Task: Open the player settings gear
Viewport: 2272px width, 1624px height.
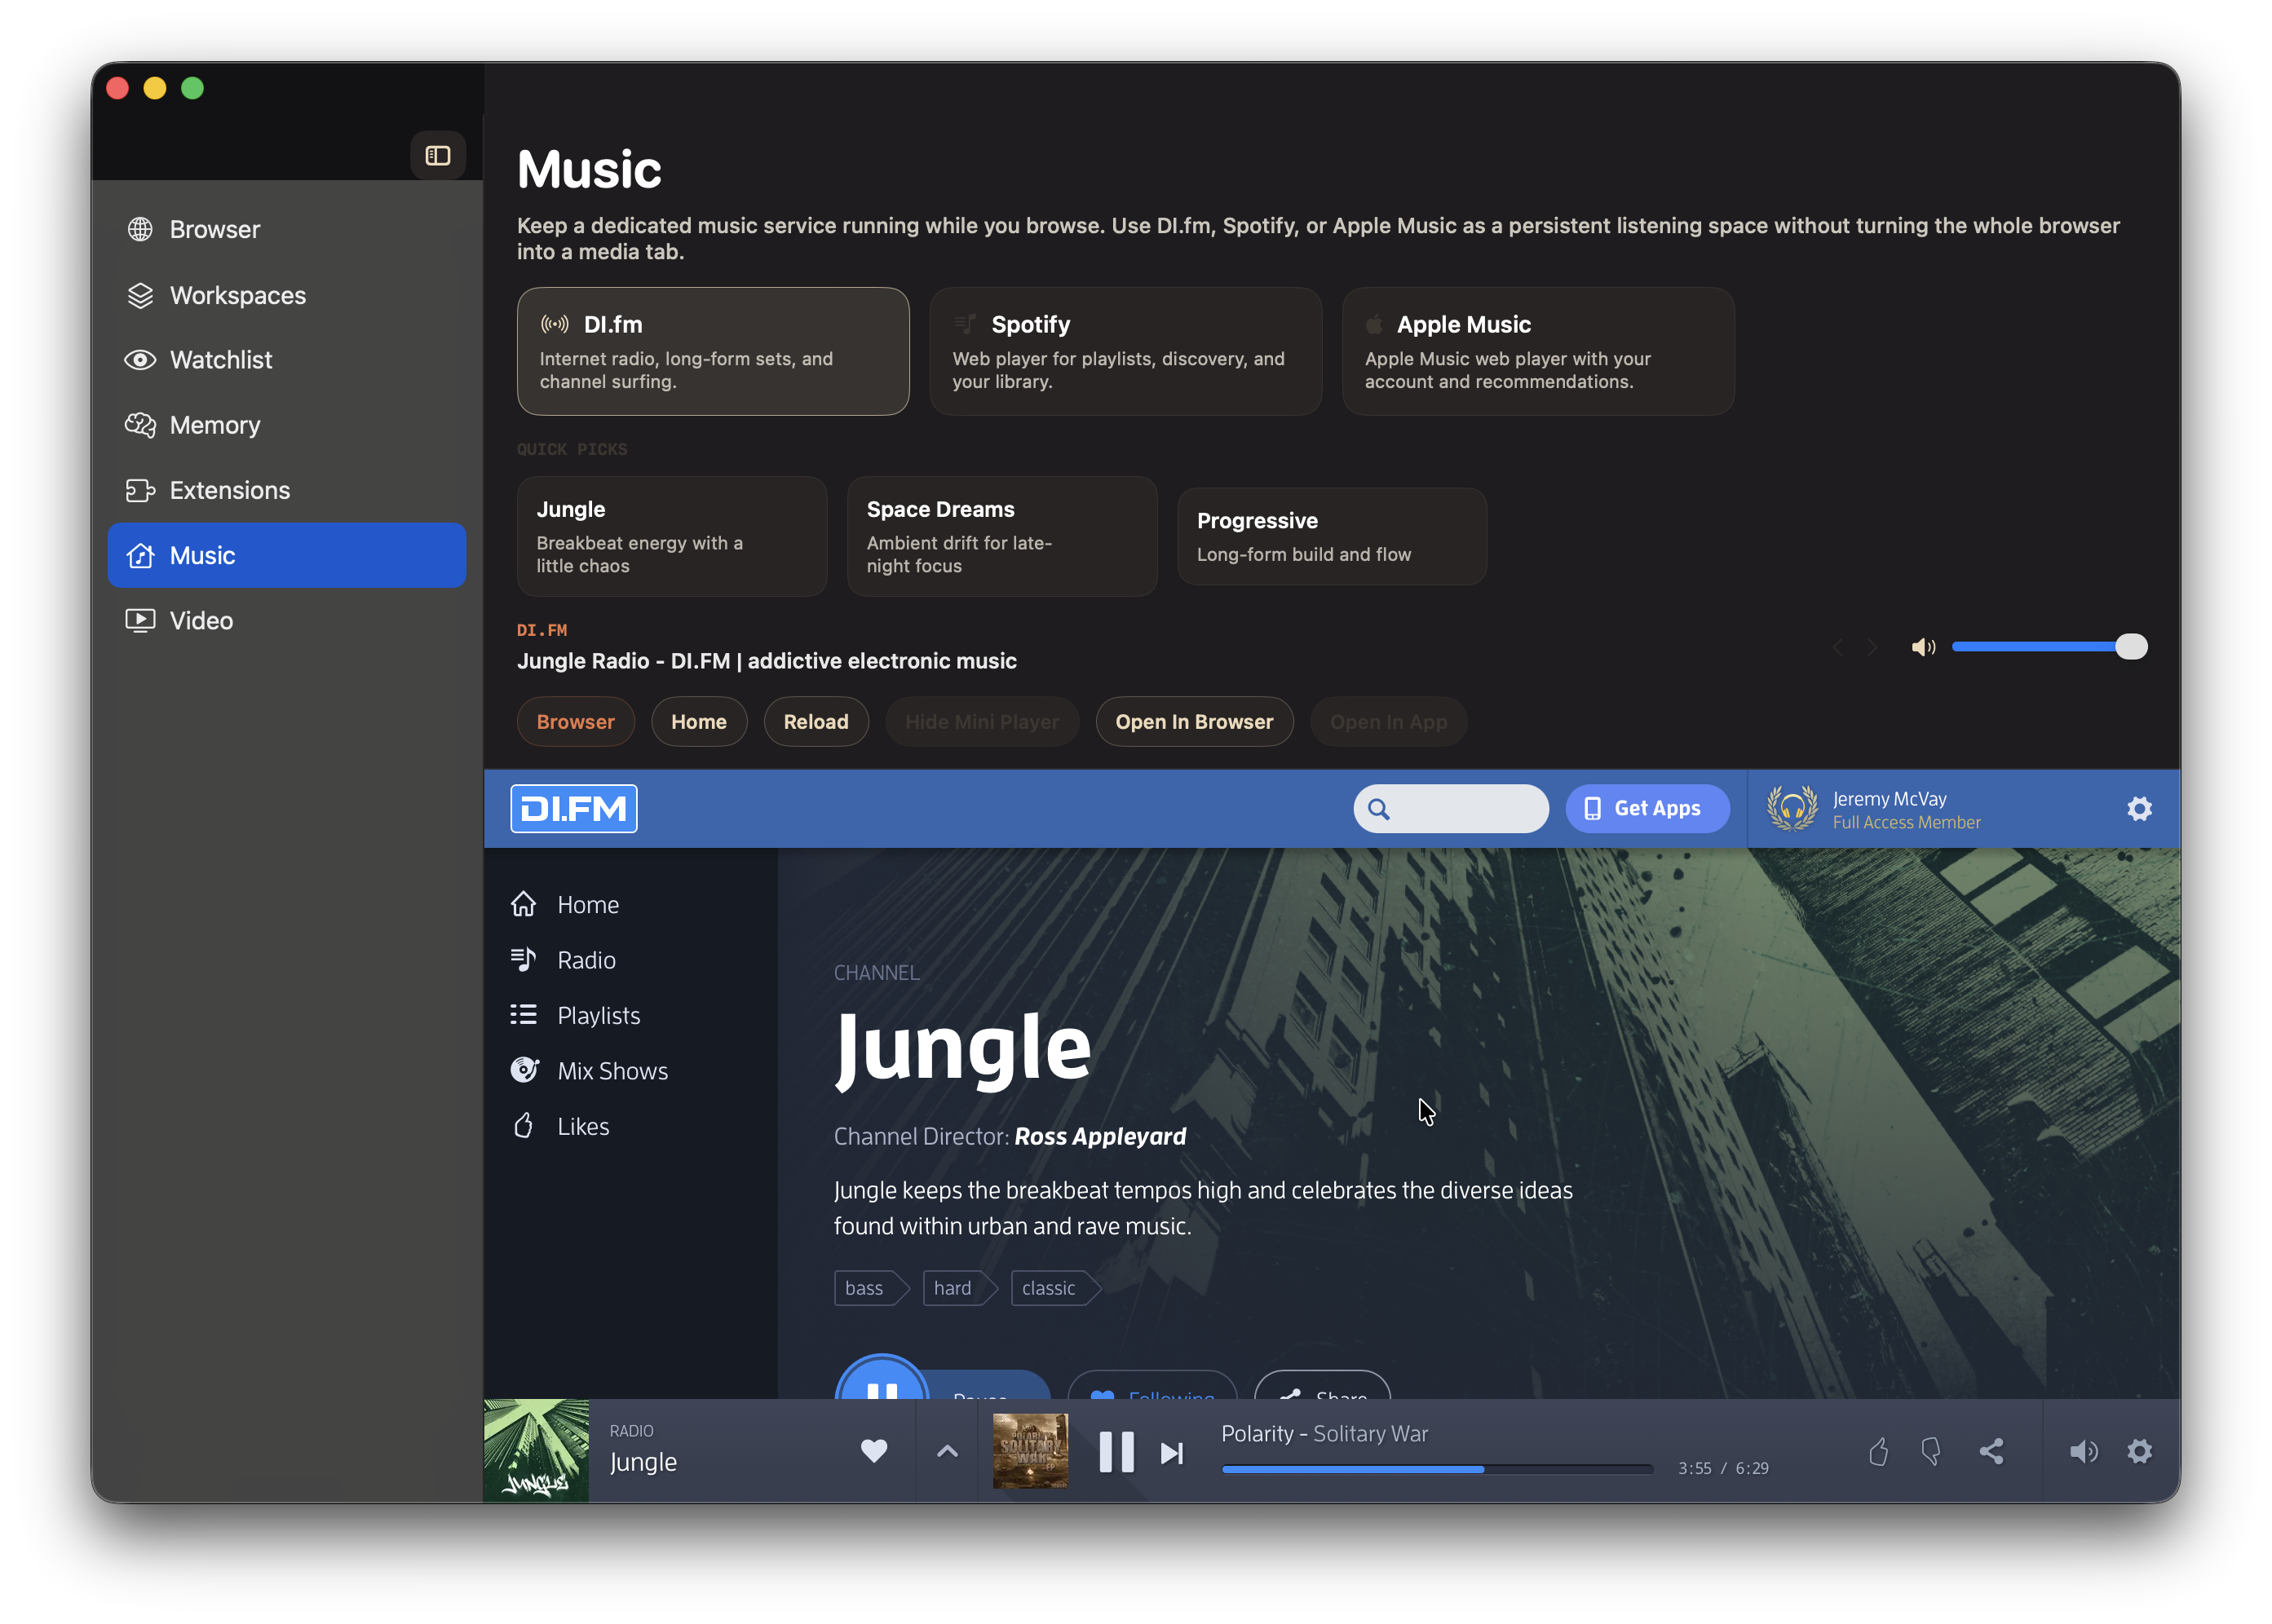Action: (x=2139, y=1451)
